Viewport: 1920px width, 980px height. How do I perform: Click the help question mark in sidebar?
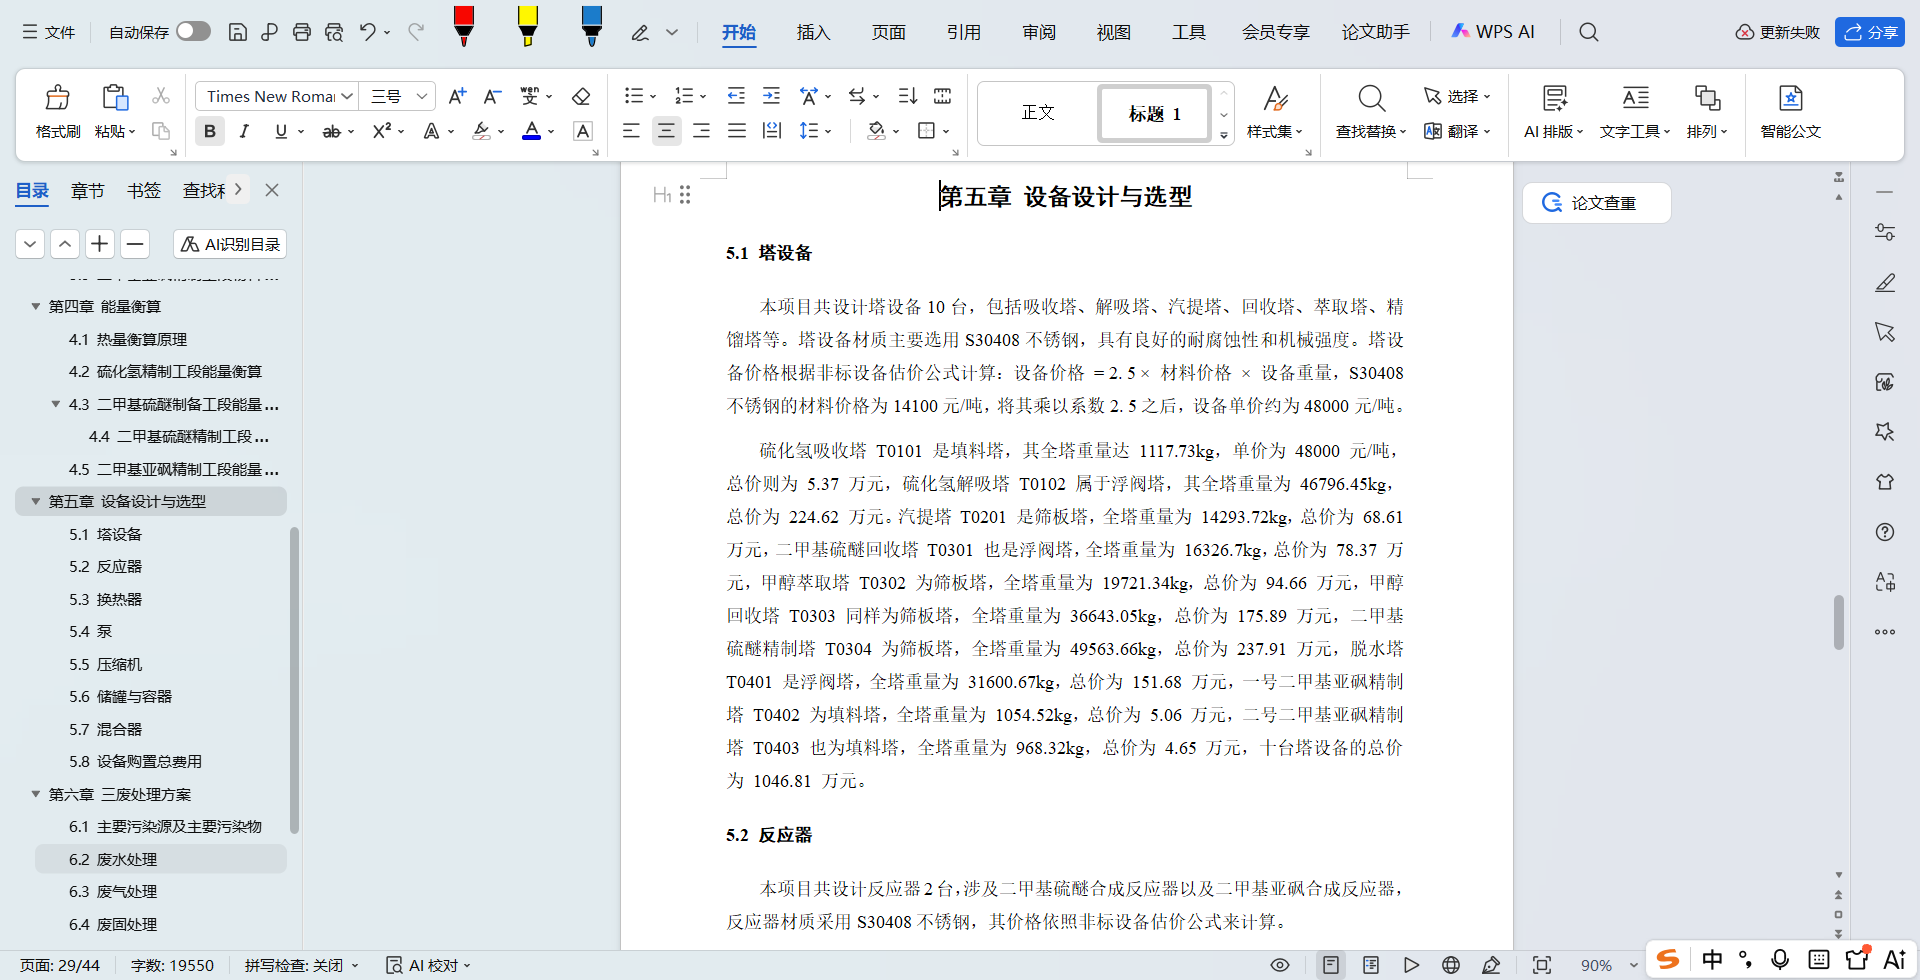point(1885,532)
